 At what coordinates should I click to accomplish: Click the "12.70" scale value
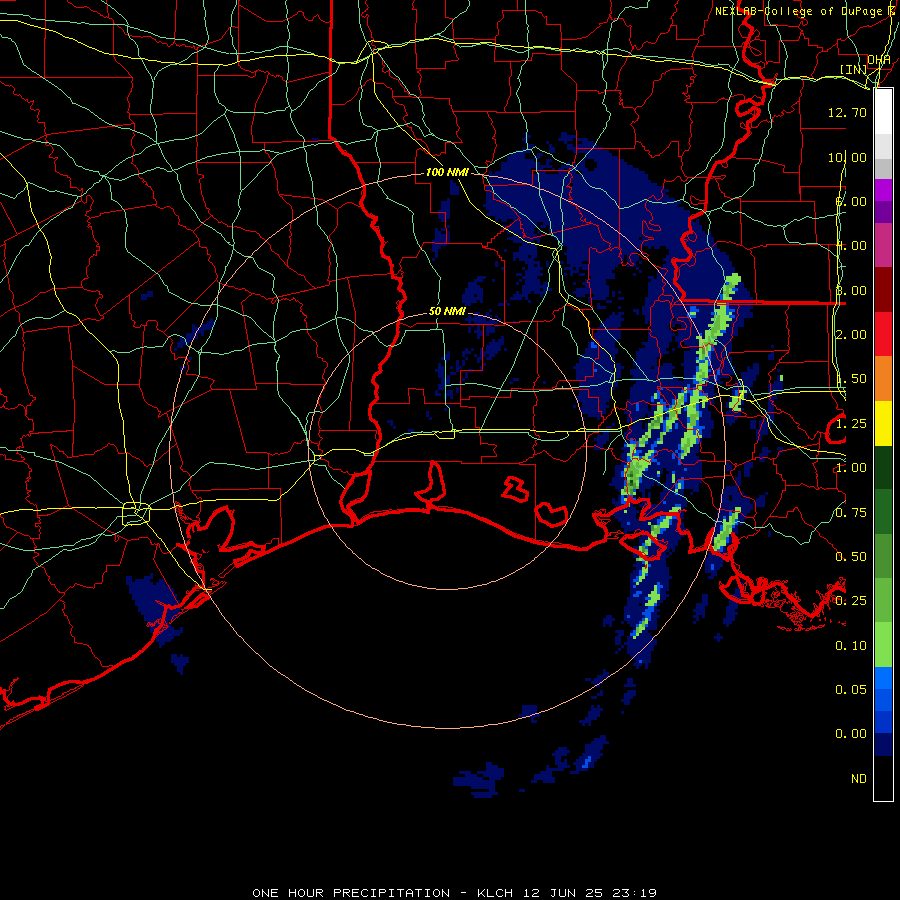pyautogui.click(x=847, y=112)
